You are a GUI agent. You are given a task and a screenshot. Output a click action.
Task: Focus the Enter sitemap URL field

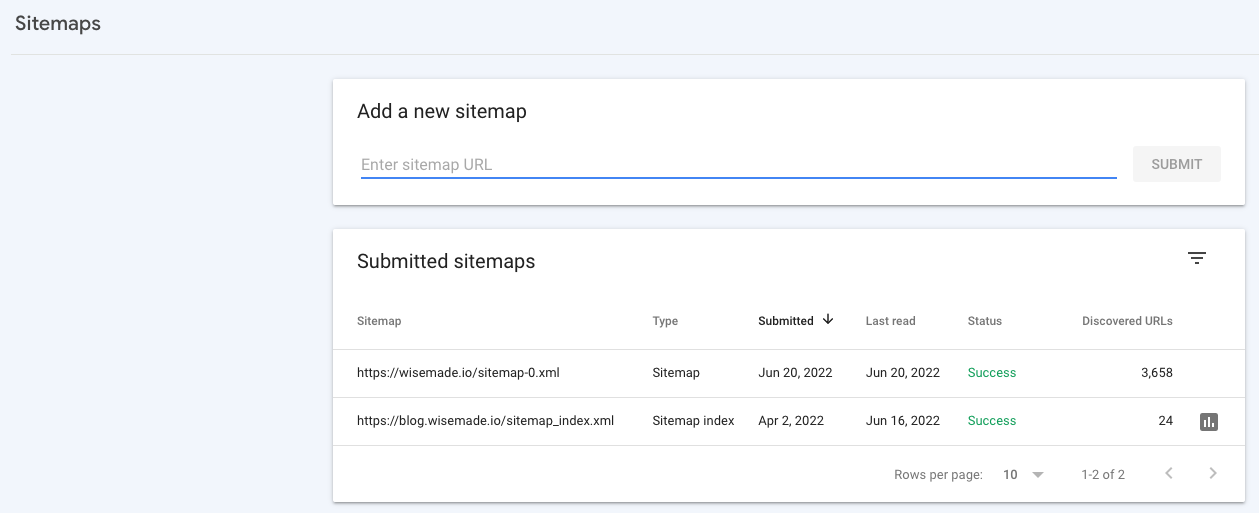738,165
